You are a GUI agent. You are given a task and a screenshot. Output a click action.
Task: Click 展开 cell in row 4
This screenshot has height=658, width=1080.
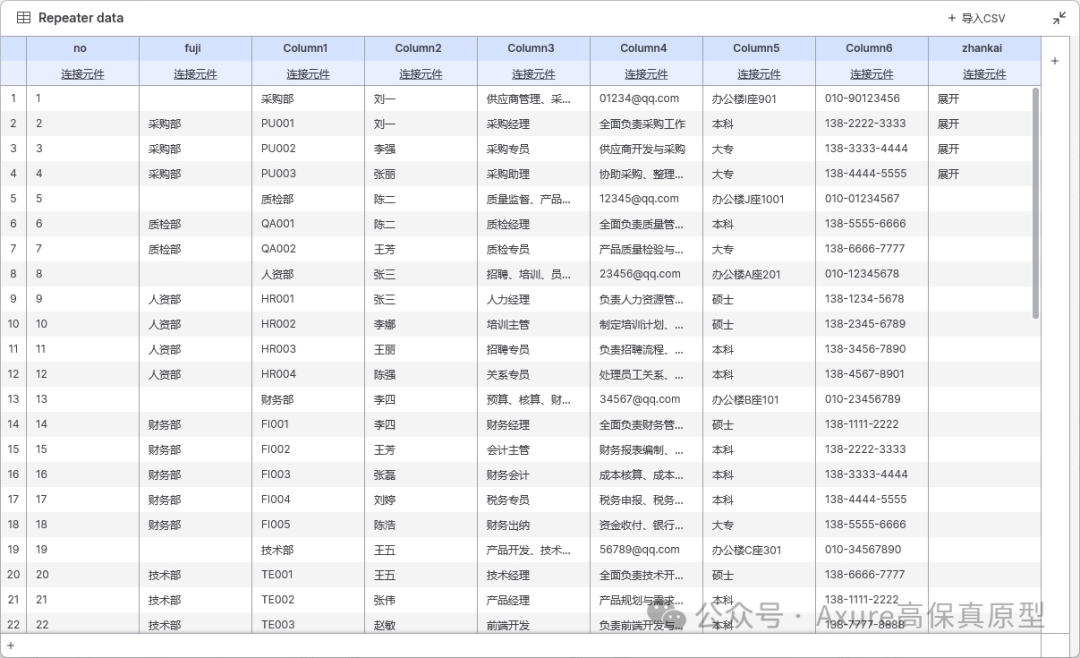984,174
